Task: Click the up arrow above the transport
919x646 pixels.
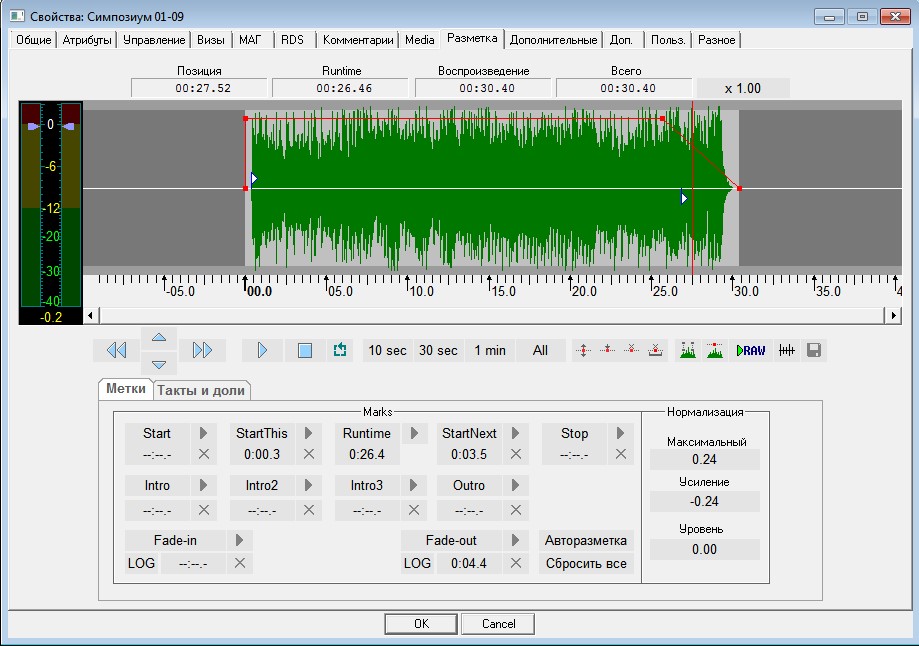Action: coord(160,336)
